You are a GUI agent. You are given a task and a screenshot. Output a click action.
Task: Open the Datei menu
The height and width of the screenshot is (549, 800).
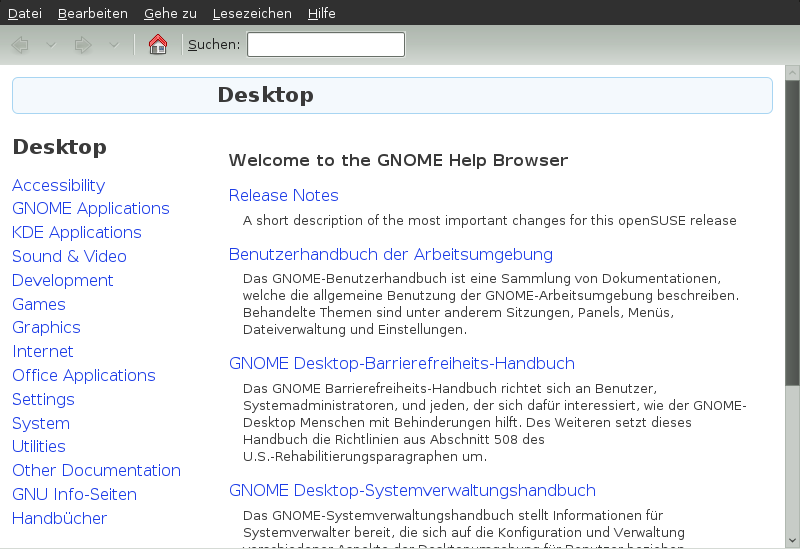tap(24, 13)
